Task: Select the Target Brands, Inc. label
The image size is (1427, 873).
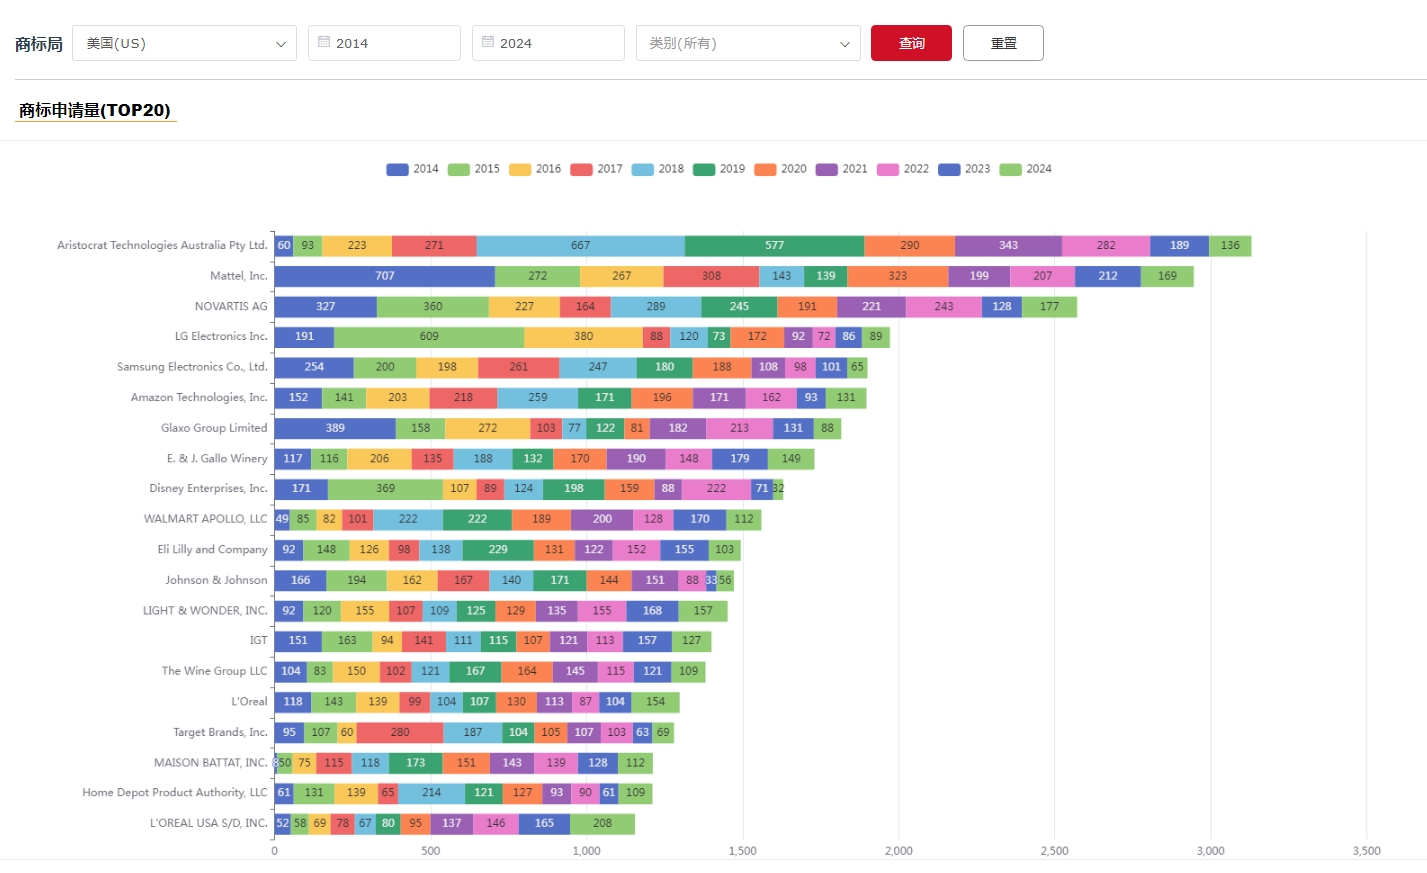Action: (x=220, y=732)
